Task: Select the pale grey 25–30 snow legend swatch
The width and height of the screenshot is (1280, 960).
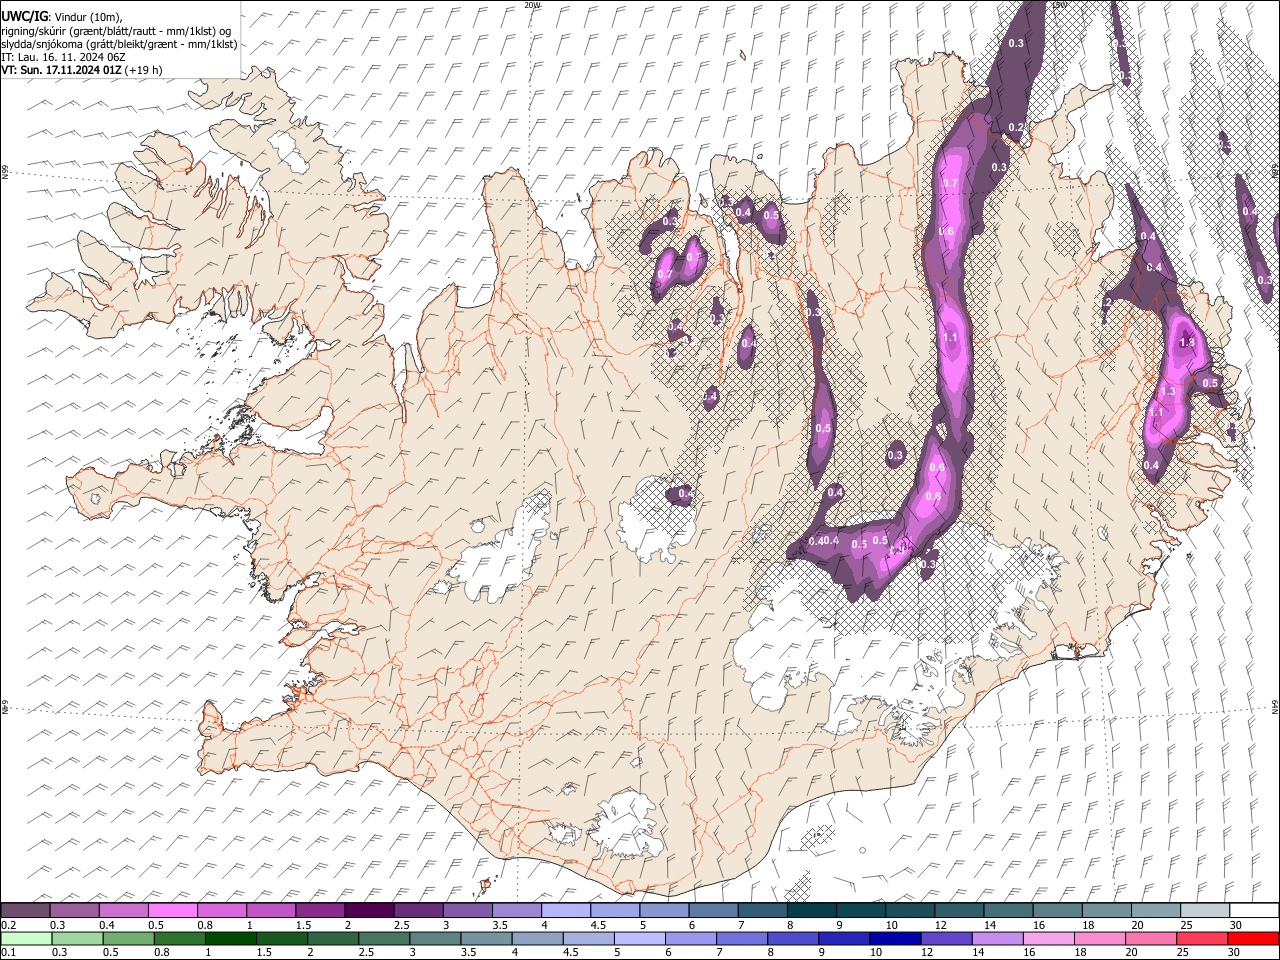Action: [x=1205, y=910]
